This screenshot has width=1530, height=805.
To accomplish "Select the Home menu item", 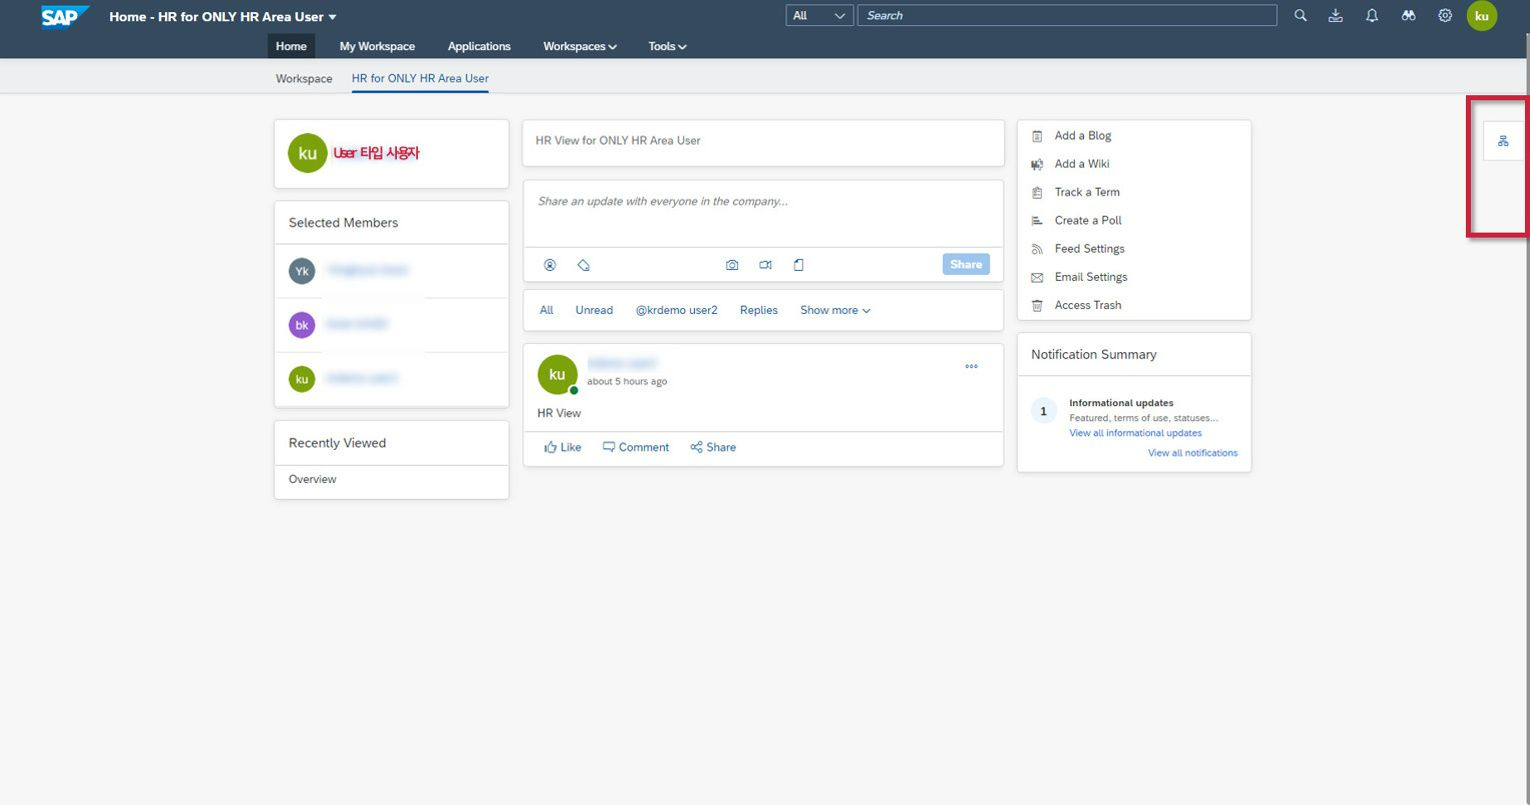I will pyautogui.click(x=291, y=46).
